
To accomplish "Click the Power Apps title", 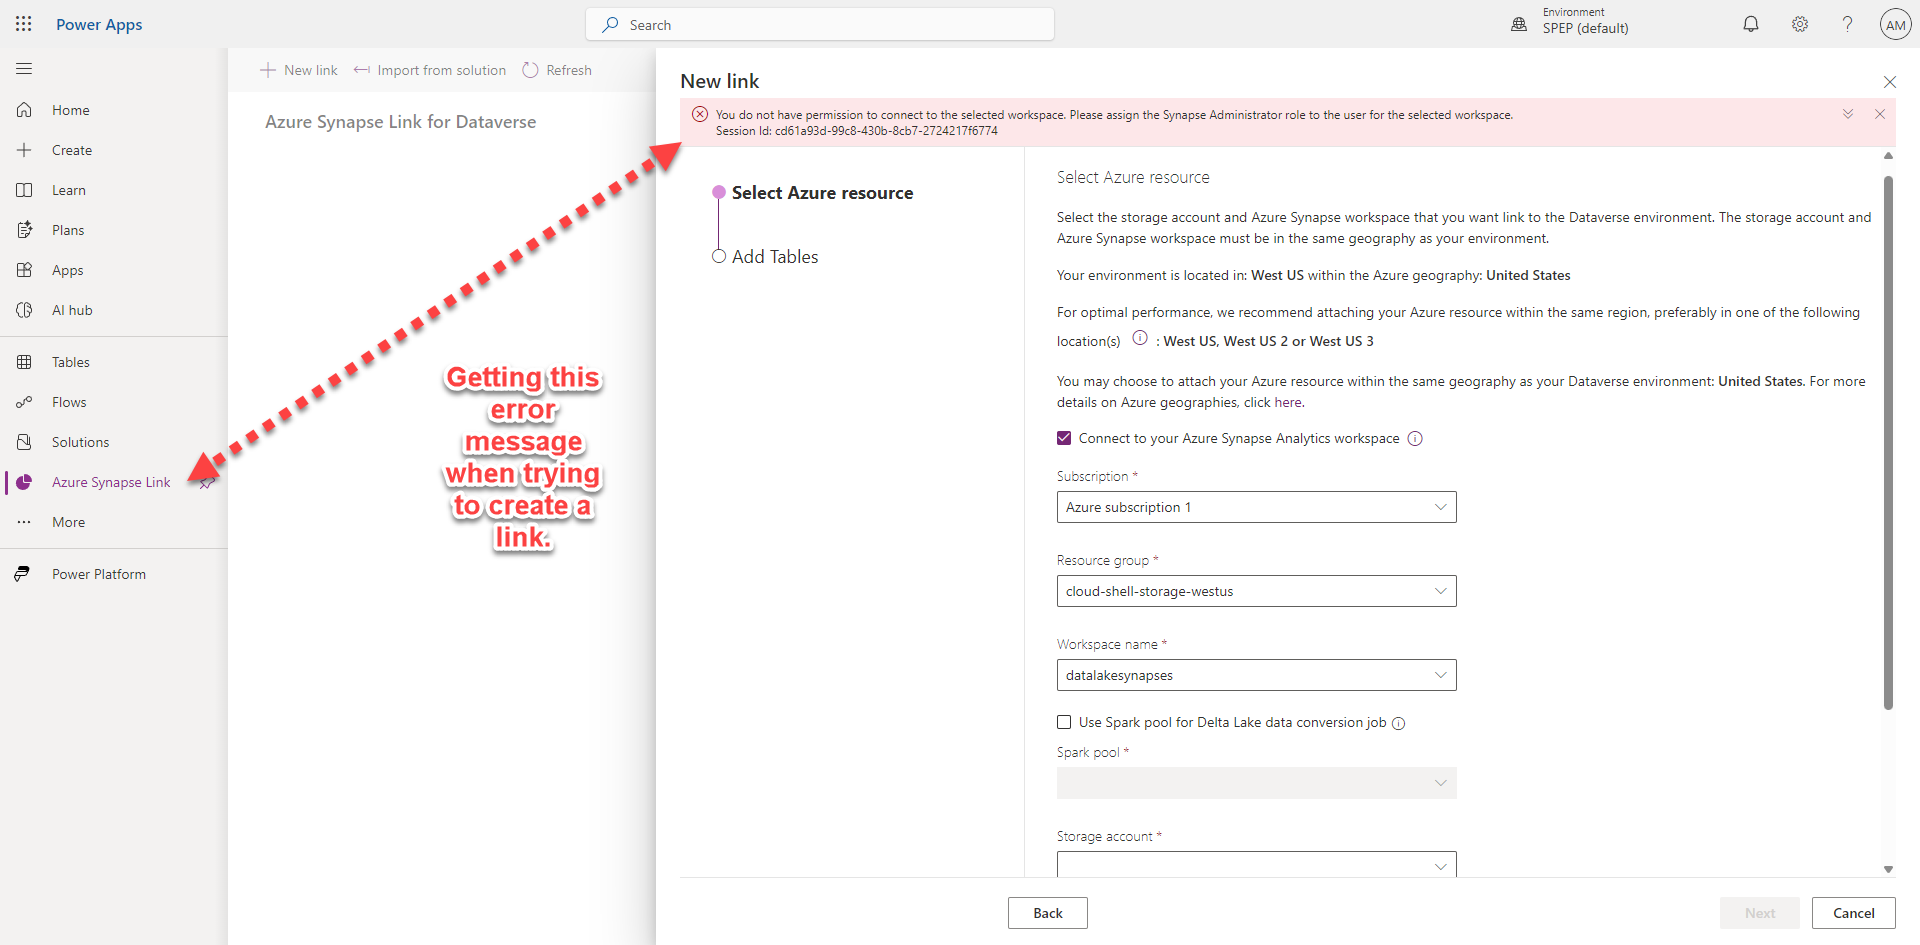I will (x=99, y=24).
